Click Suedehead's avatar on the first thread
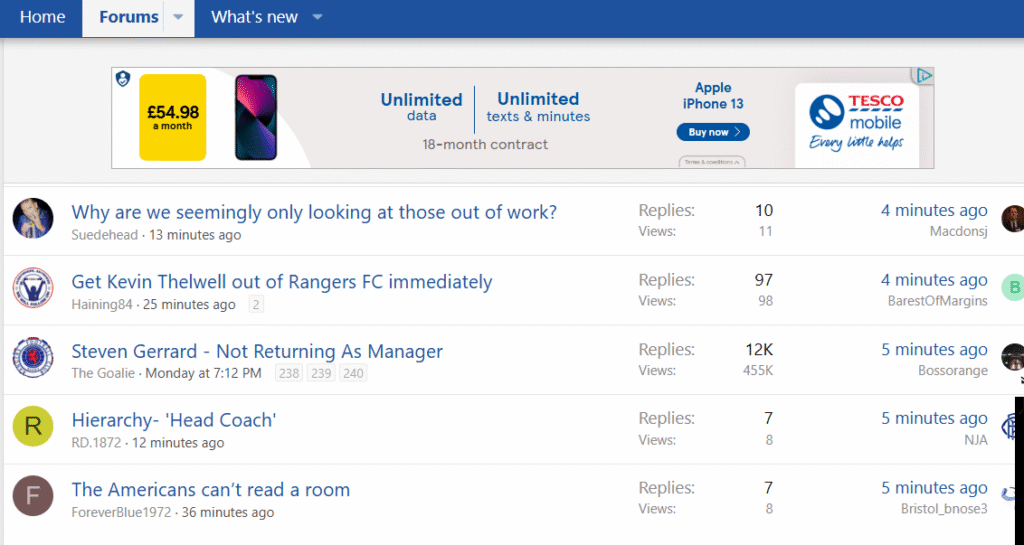This screenshot has width=1024, height=545. point(32,217)
